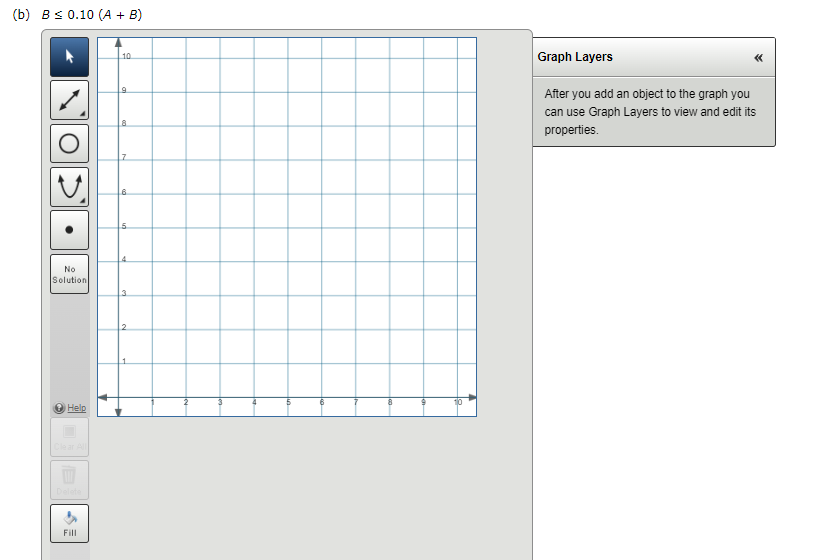Click the x-axis label 1

153,403
